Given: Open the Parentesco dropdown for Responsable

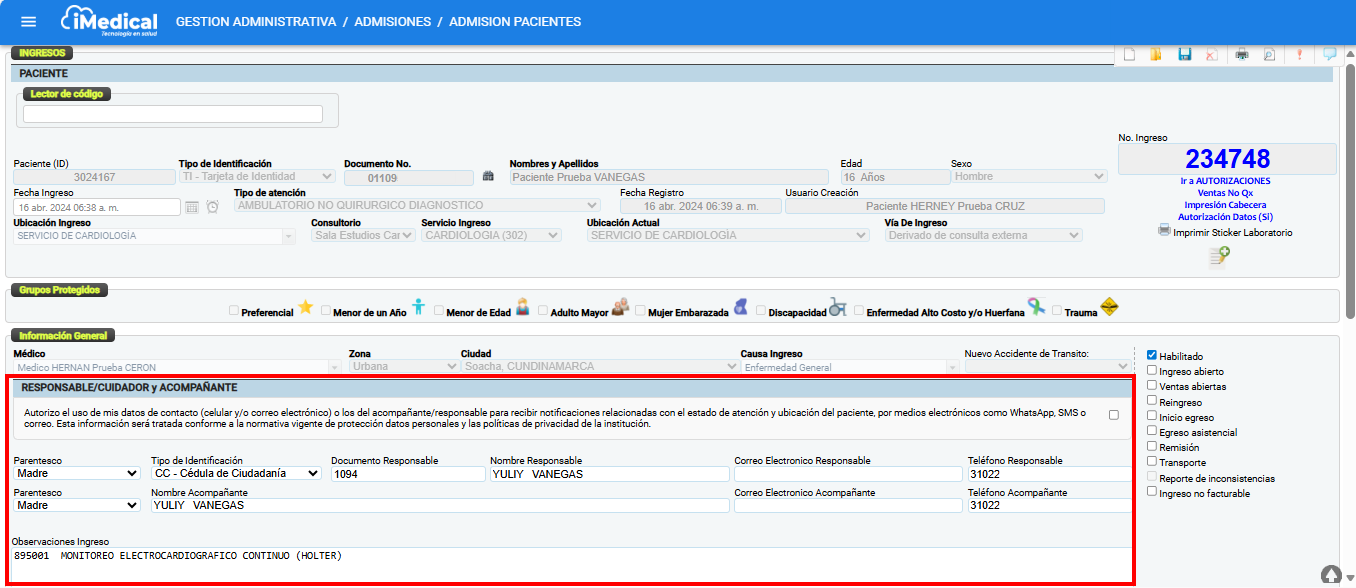Looking at the screenshot, I should click(x=76, y=473).
